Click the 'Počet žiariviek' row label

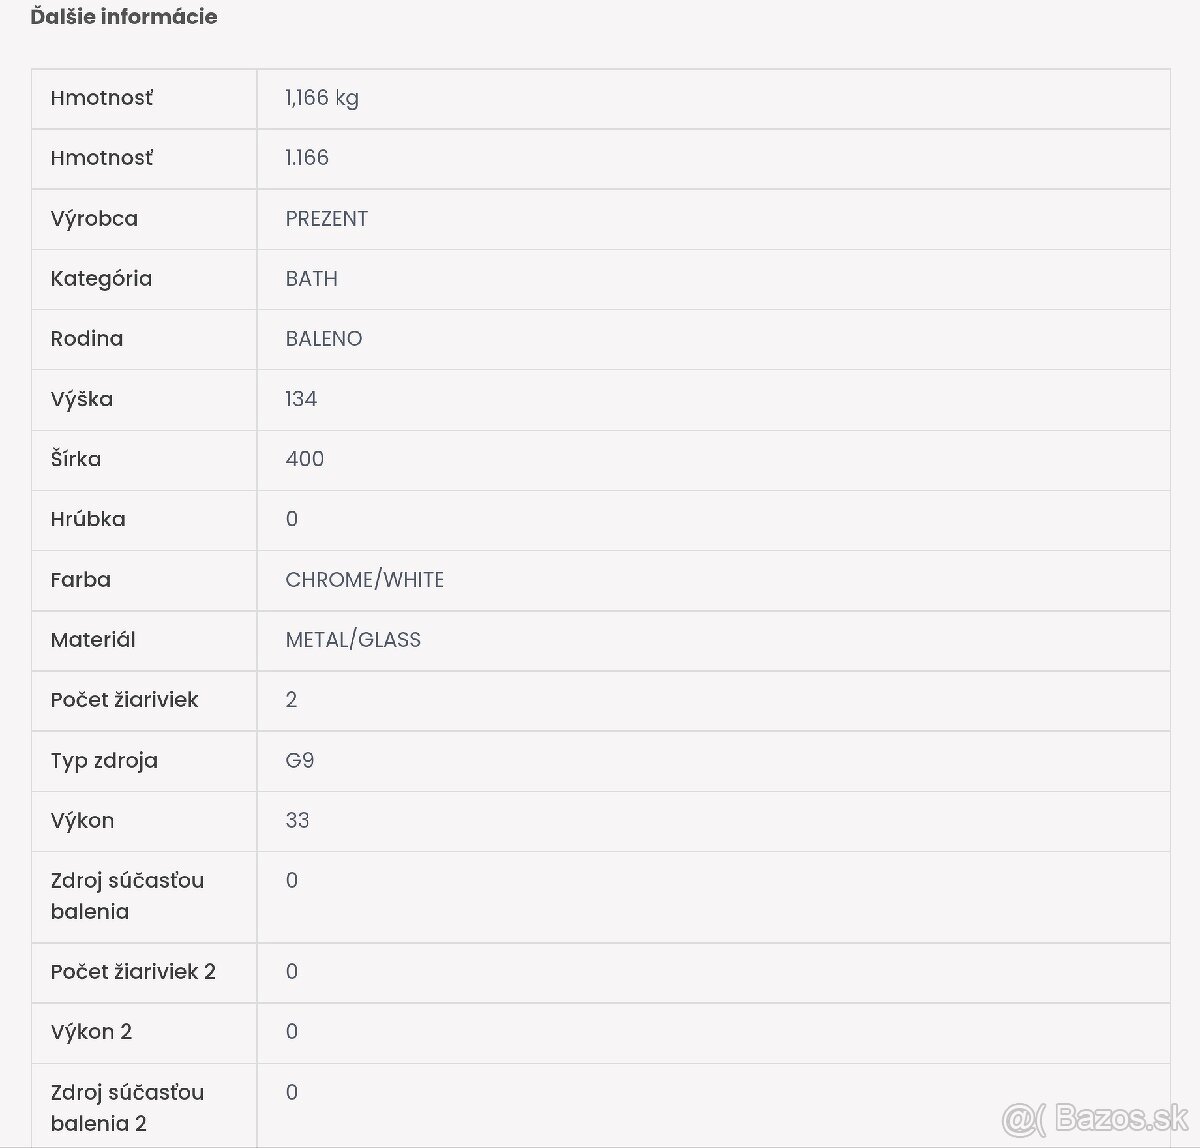124,700
